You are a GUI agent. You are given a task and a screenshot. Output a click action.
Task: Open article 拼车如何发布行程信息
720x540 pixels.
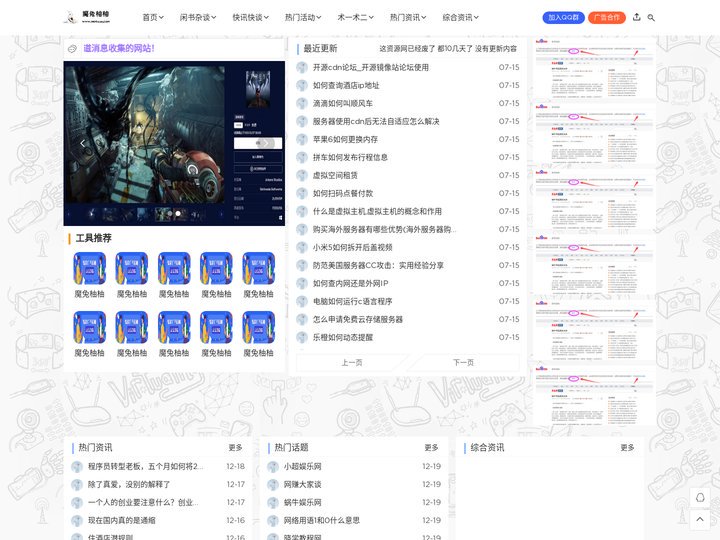[x=350, y=158]
